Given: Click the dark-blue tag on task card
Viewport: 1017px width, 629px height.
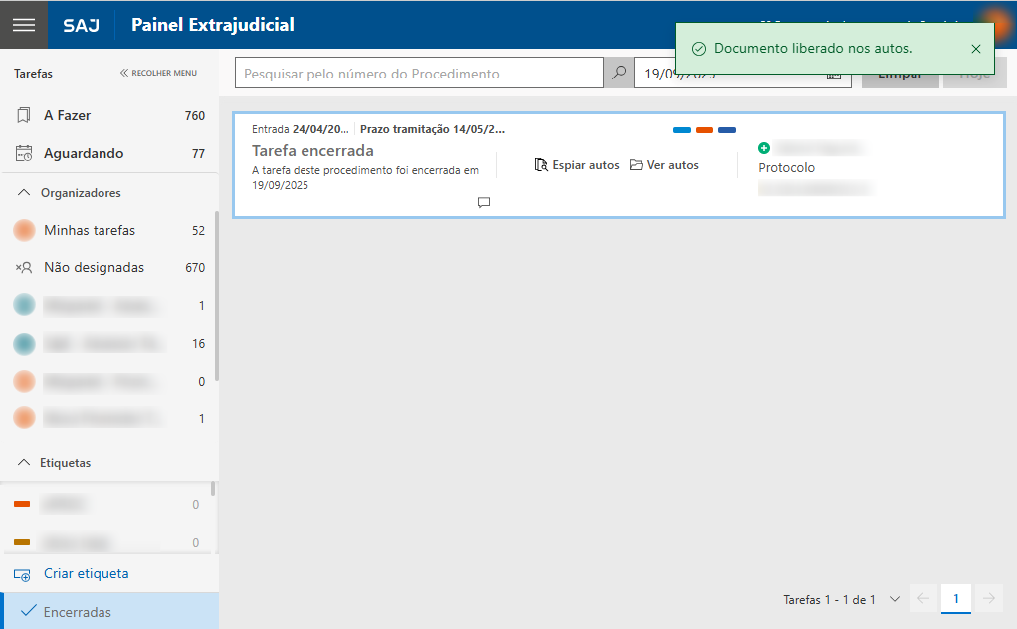Looking at the screenshot, I should point(727,130).
